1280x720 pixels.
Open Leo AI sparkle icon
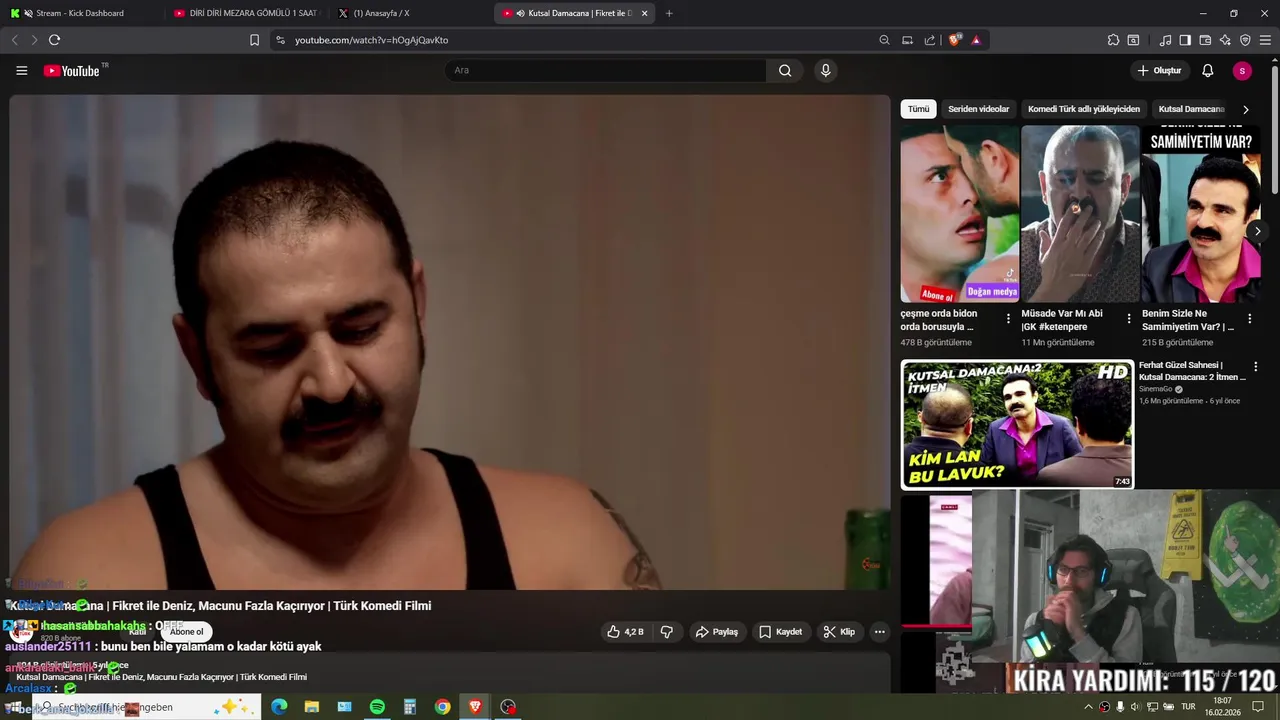tap(1225, 40)
